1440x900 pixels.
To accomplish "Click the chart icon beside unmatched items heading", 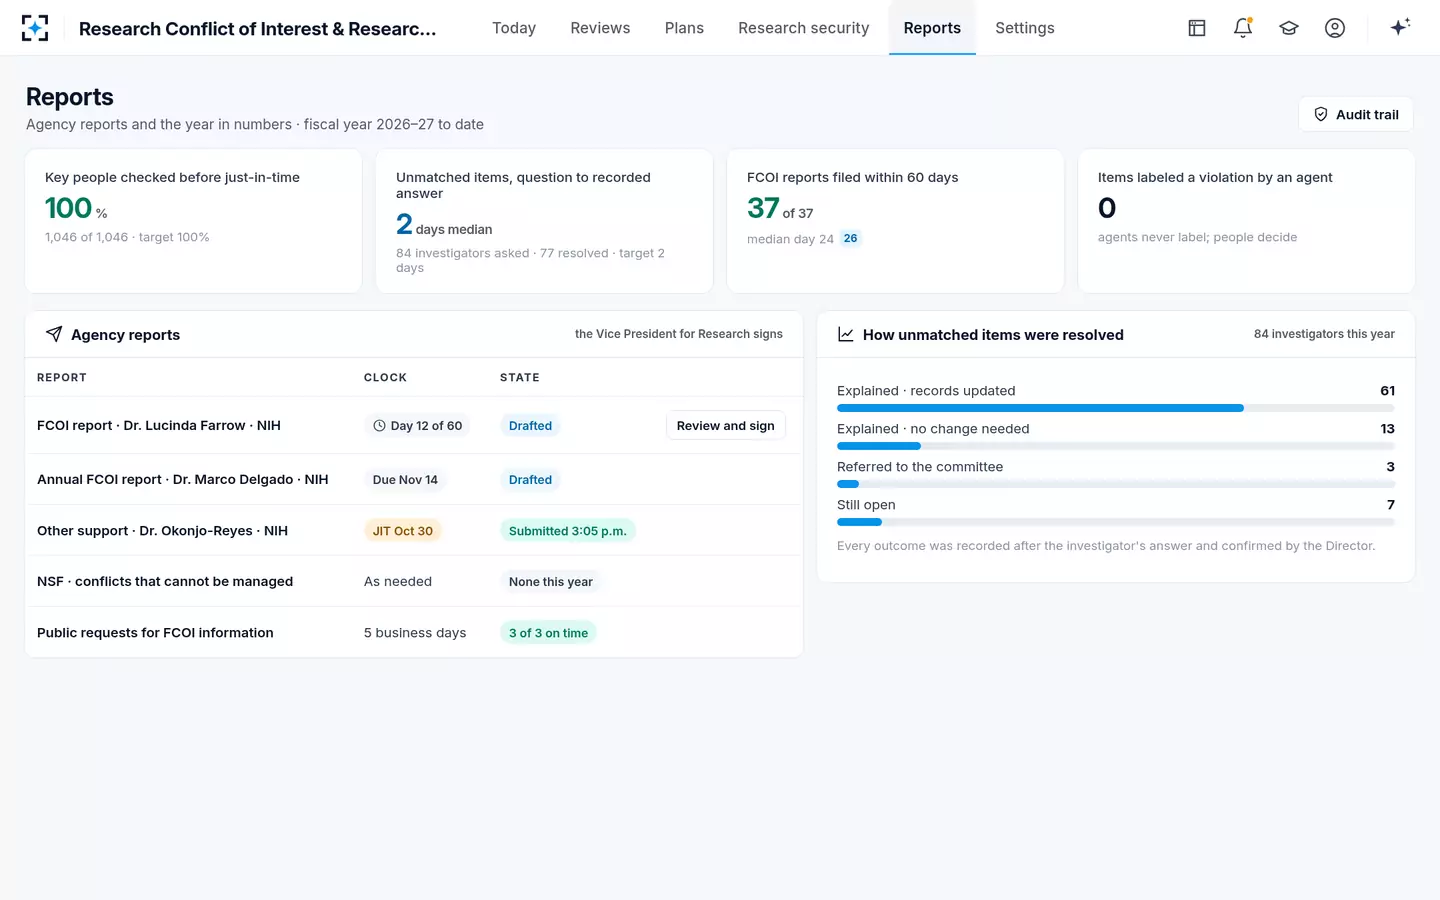I will [x=846, y=334].
